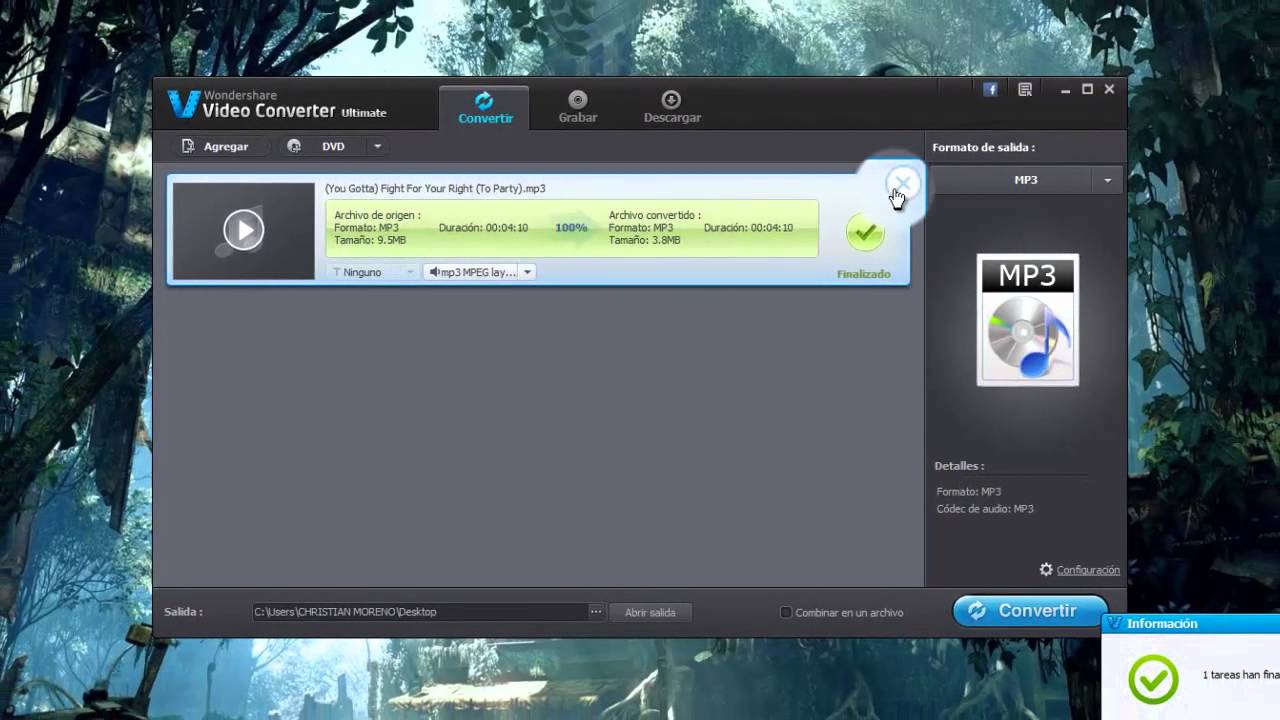Click the gear icon beside Configuración

[x=1046, y=569]
